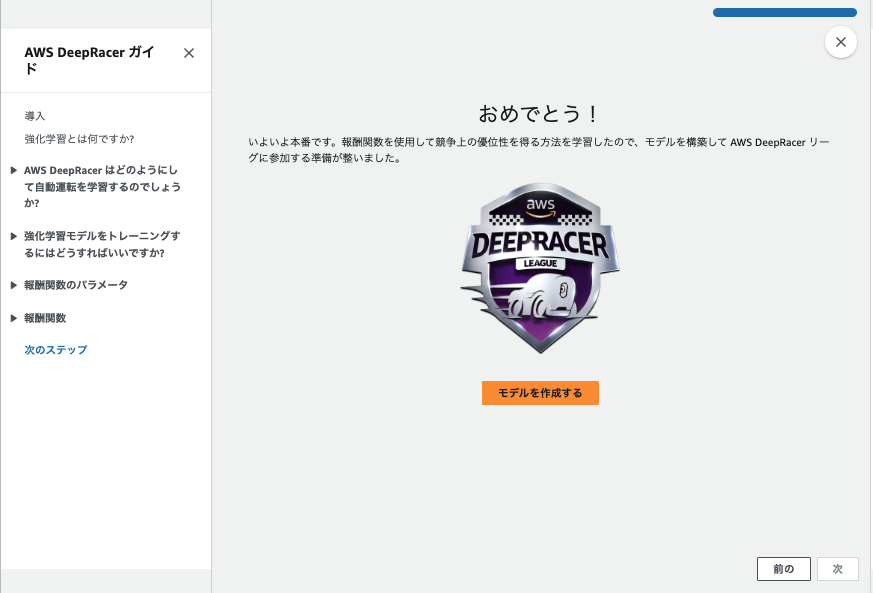Click the disclosure triangle beside 報酬関数
This screenshot has width=873, height=593.
point(14,318)
